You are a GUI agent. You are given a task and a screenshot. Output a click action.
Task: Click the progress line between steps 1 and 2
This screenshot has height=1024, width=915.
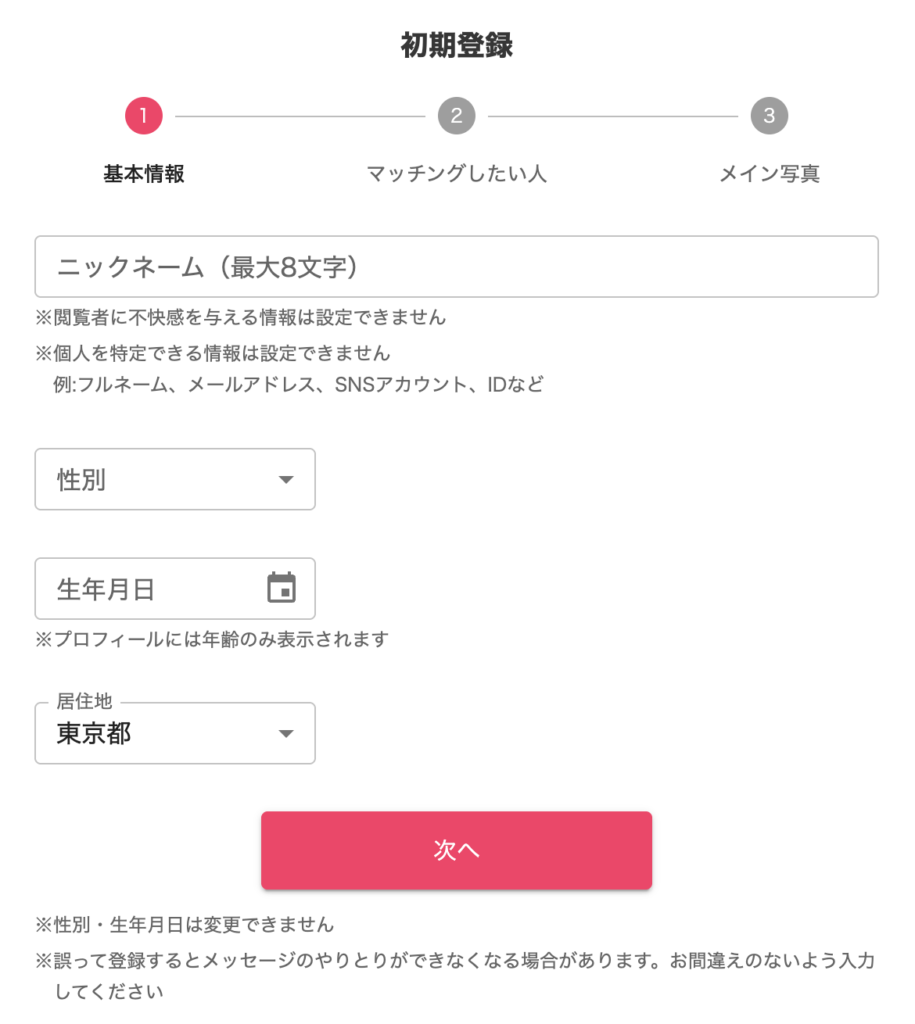(300, 114)
